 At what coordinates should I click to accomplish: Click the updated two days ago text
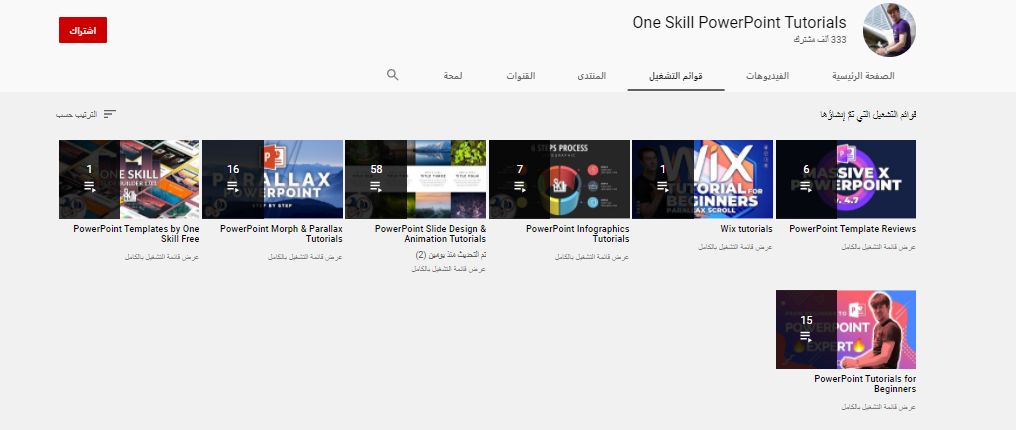point(451,255)
